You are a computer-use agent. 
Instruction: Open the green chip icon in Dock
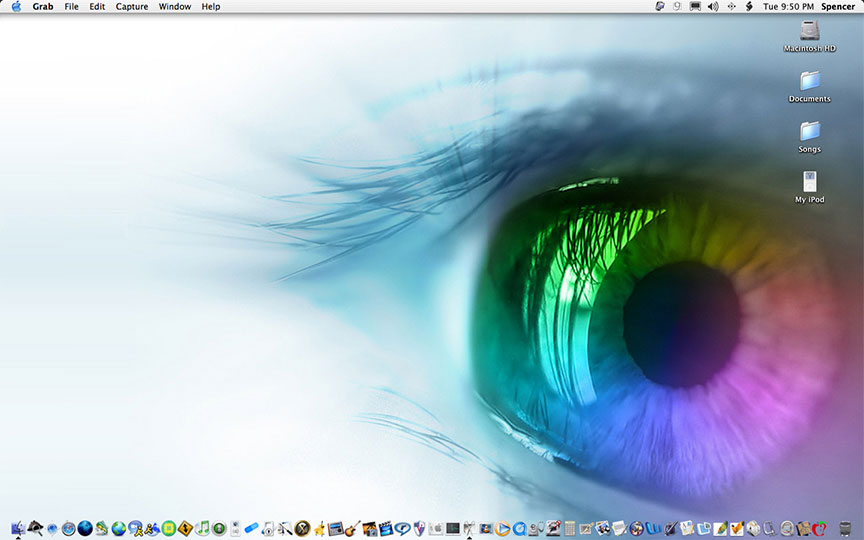click(169, 529)
